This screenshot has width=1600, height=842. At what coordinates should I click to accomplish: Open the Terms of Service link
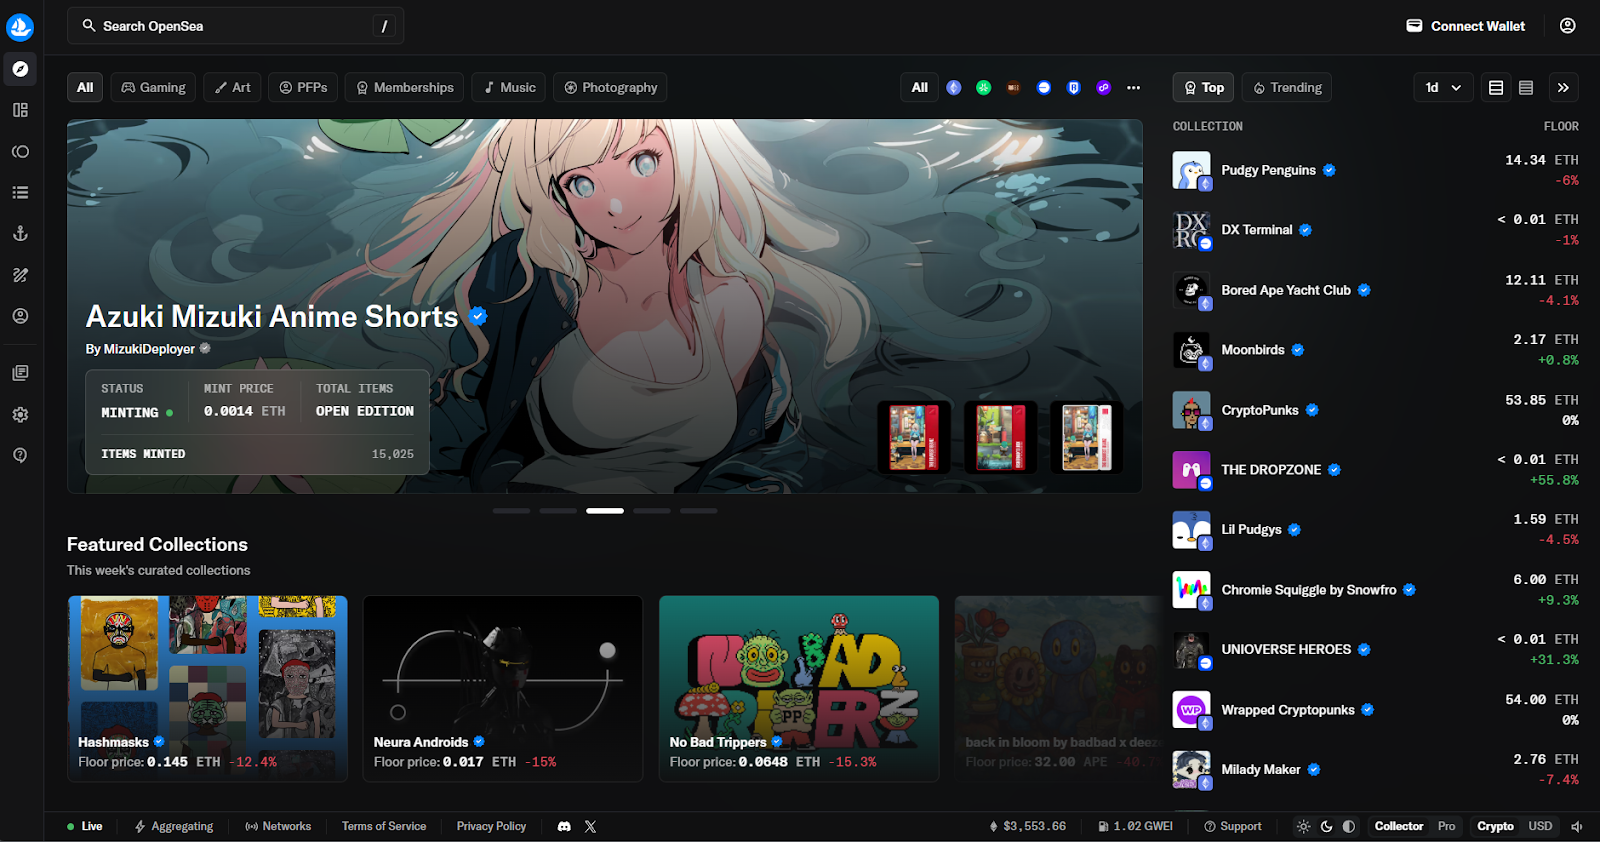[x=384, y=826]
